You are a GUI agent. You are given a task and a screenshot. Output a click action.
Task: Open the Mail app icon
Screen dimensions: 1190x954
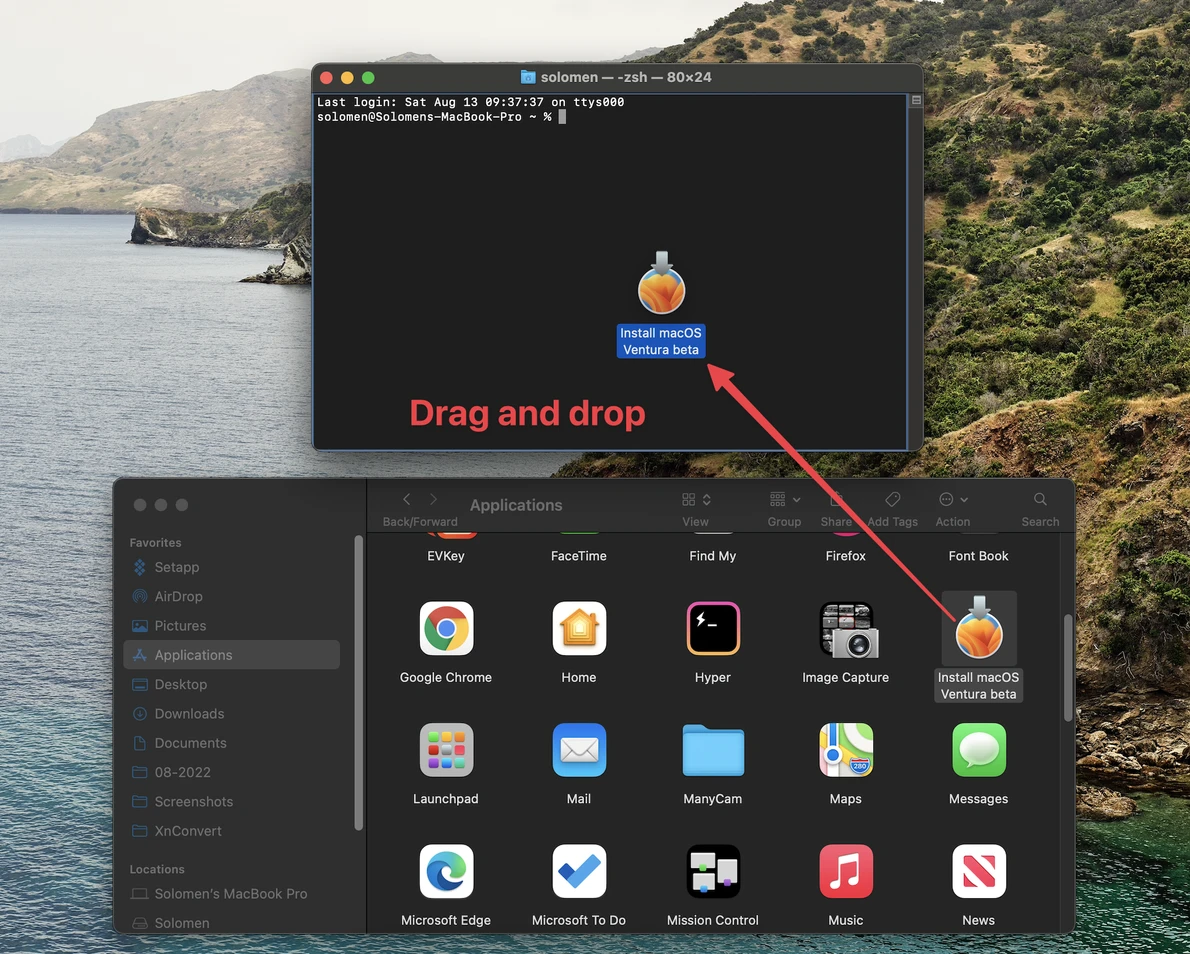tap(579, 750)
